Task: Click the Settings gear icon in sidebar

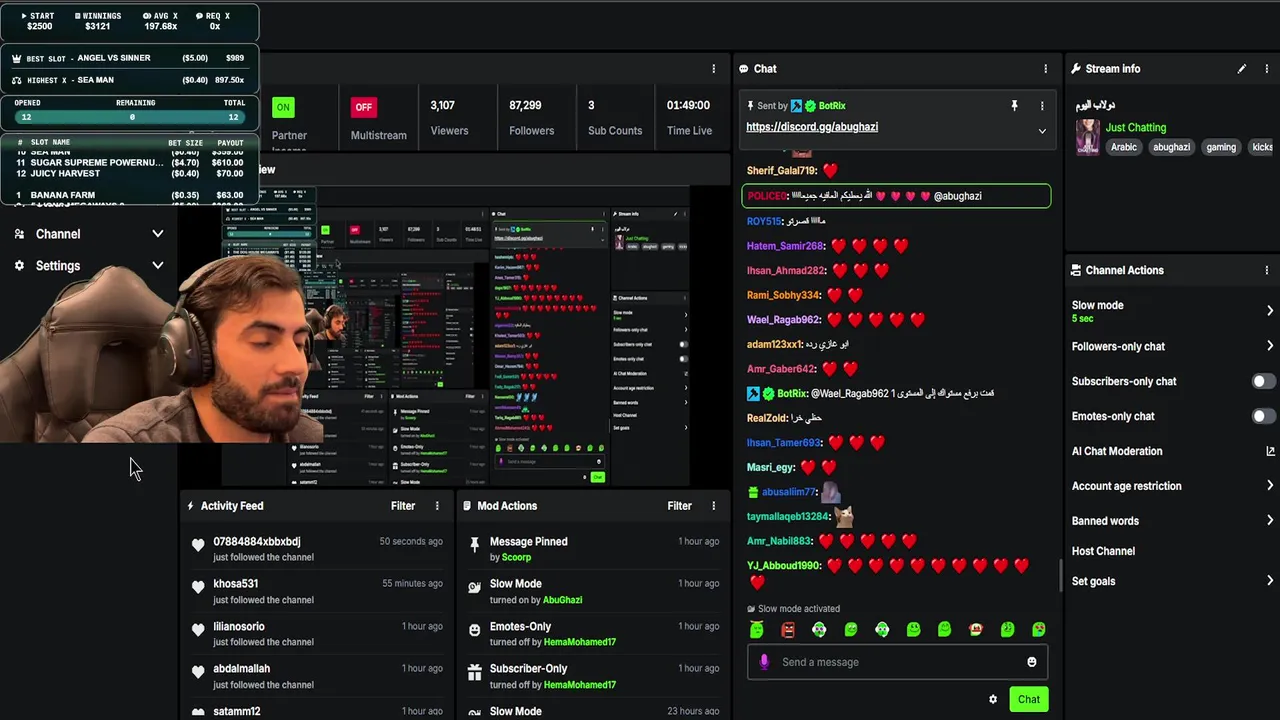Action: [19, 266]
